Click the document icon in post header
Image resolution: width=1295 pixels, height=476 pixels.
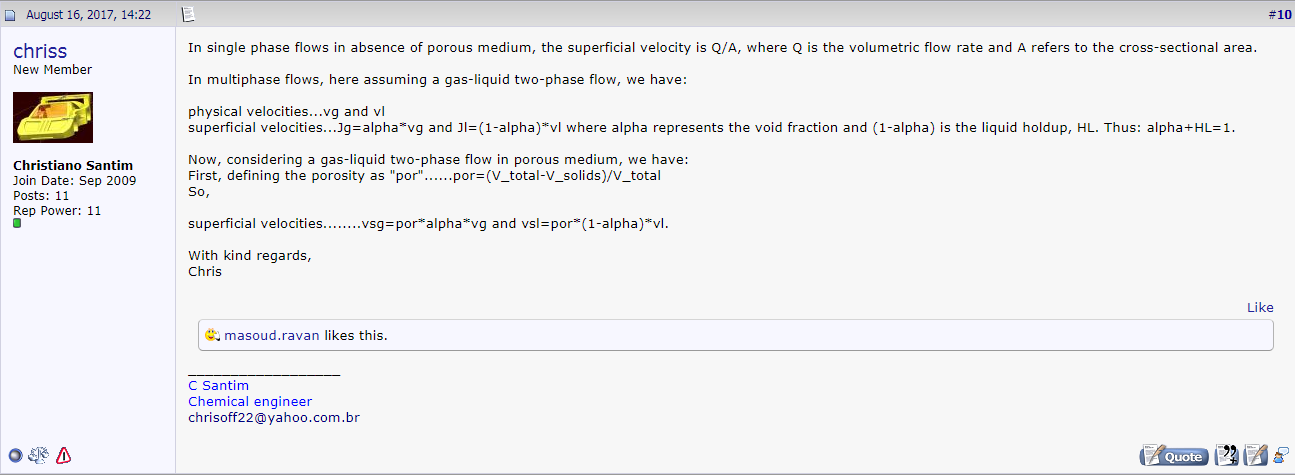tap(188, 14)
